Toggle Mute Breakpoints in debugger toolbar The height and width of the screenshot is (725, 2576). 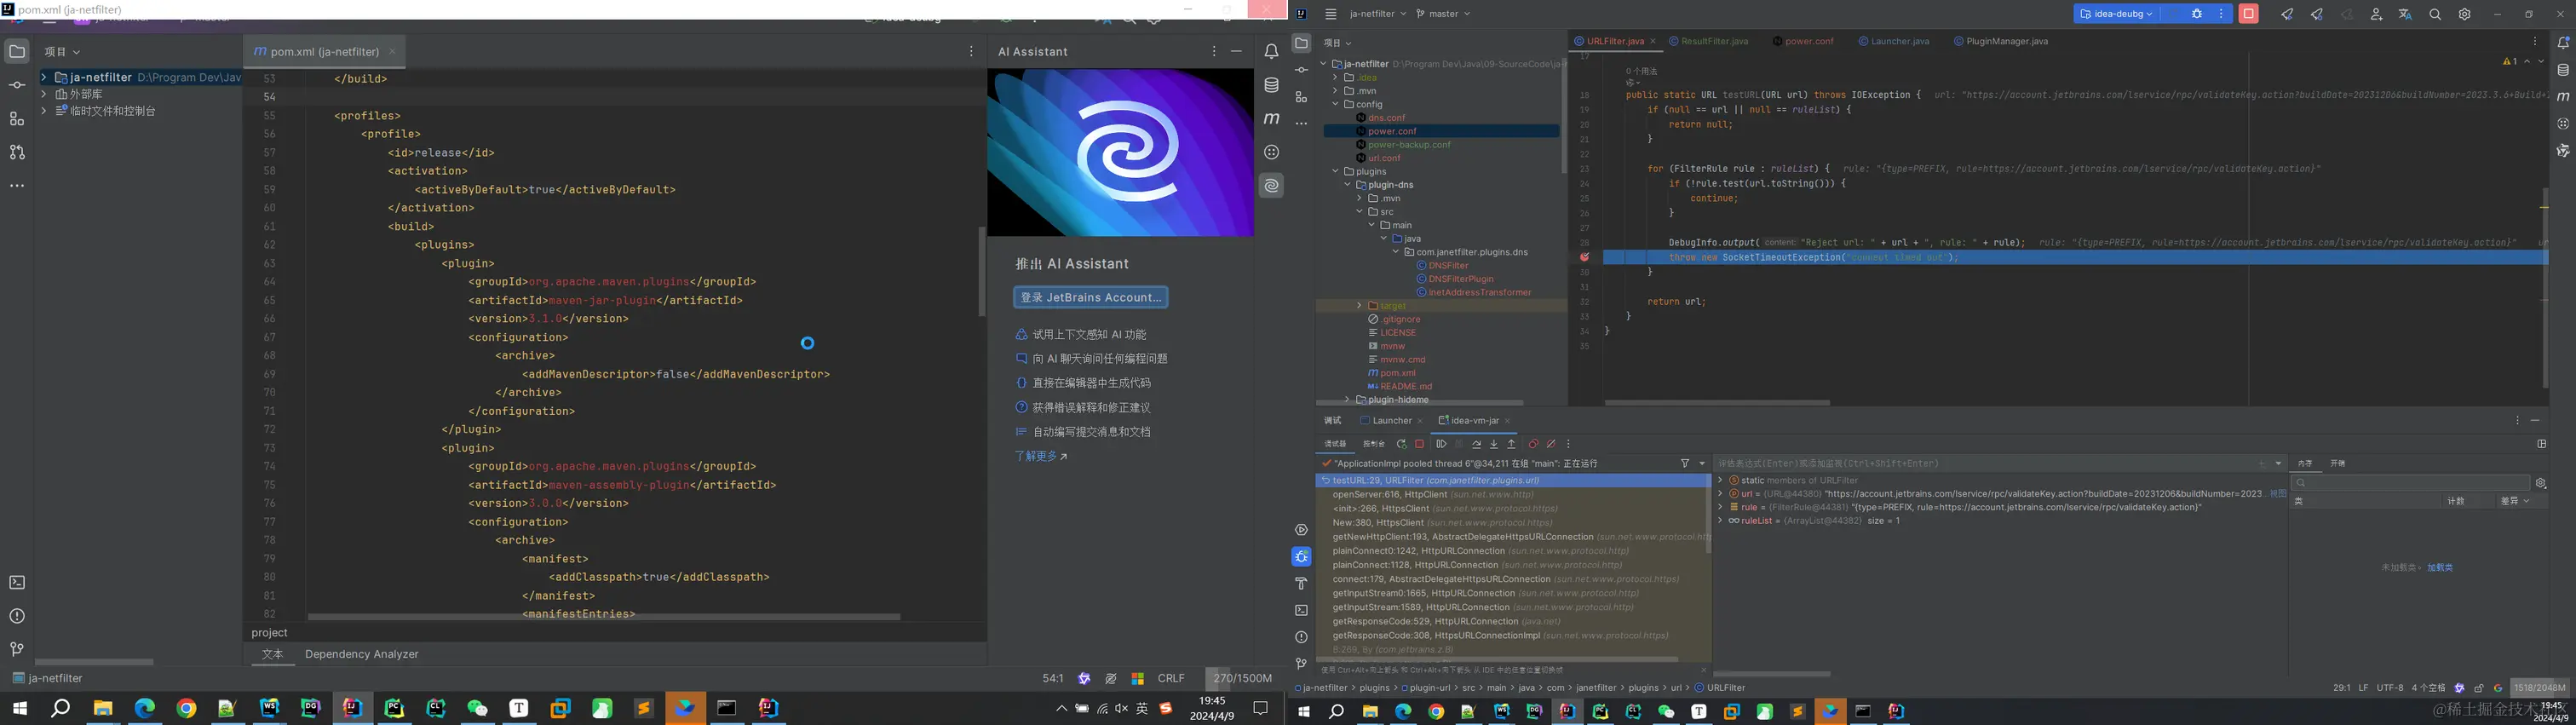click(x=1551, y=444)
